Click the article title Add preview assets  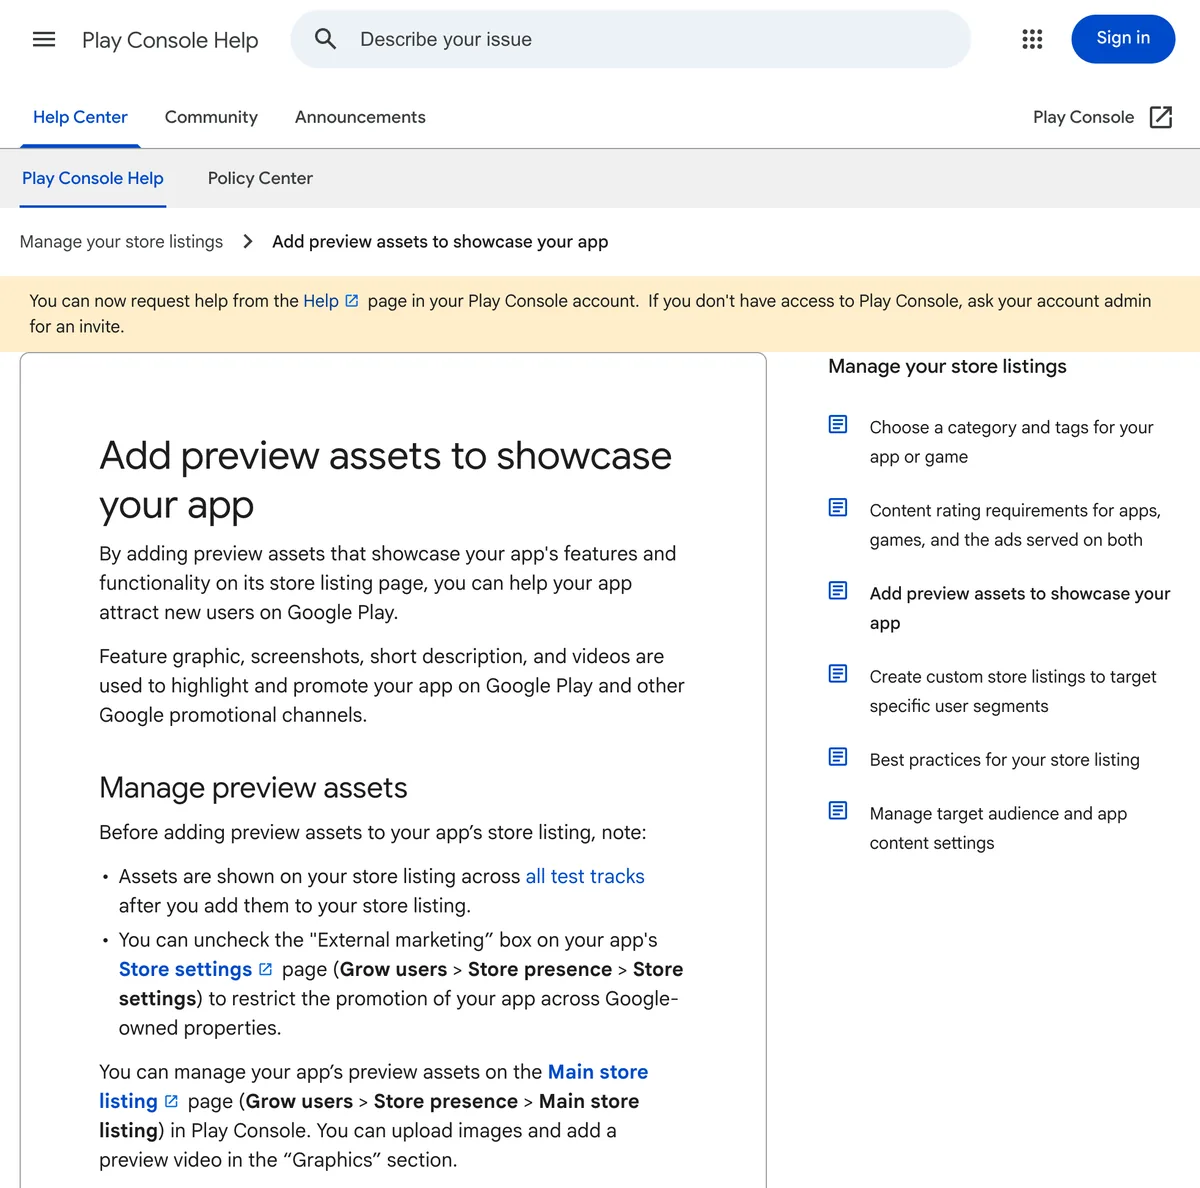click(x=385, y=480)
